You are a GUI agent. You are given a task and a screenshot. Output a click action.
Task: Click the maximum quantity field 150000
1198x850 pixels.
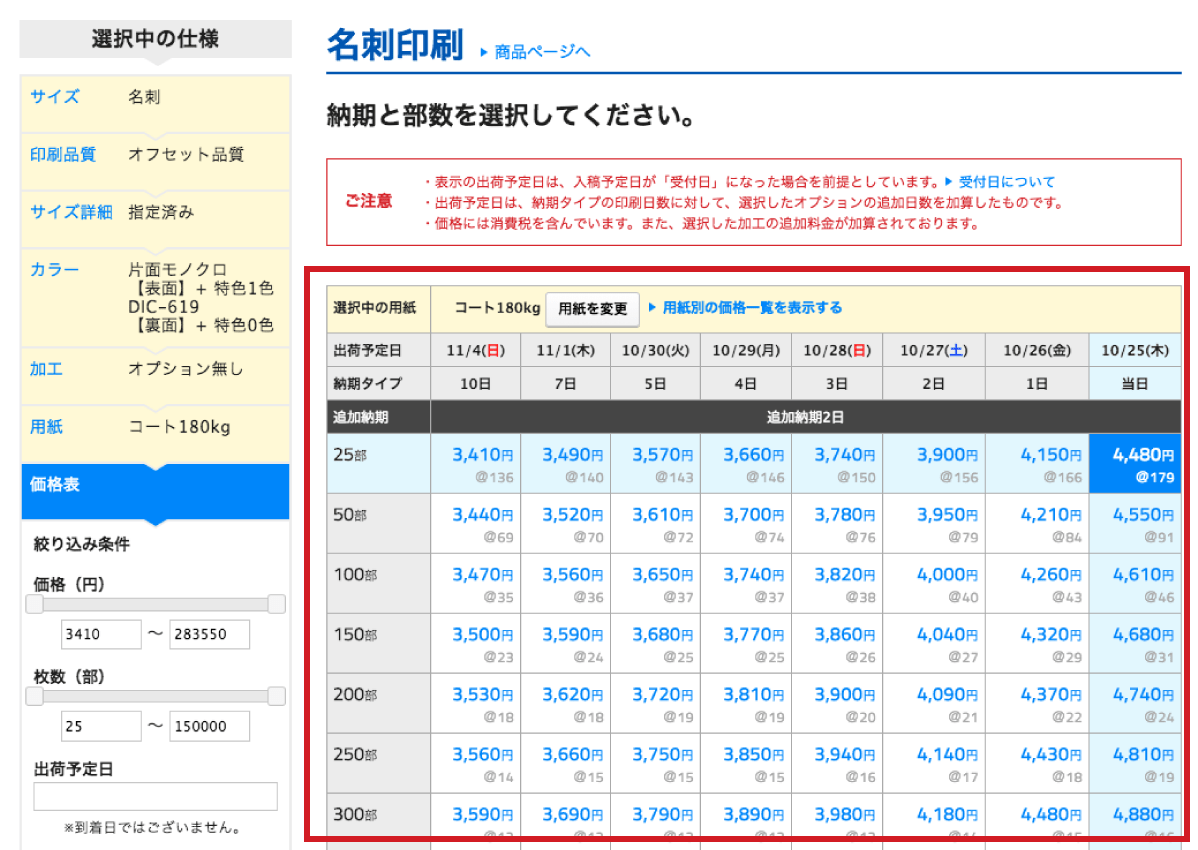[x=209, y=727]
